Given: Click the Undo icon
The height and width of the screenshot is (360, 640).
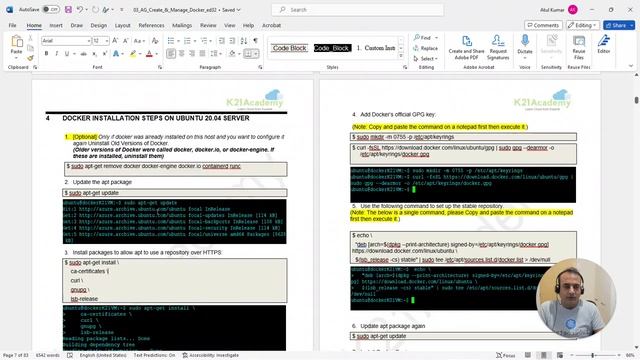Looking at the screenshot, I should click(x=80, y=9).
